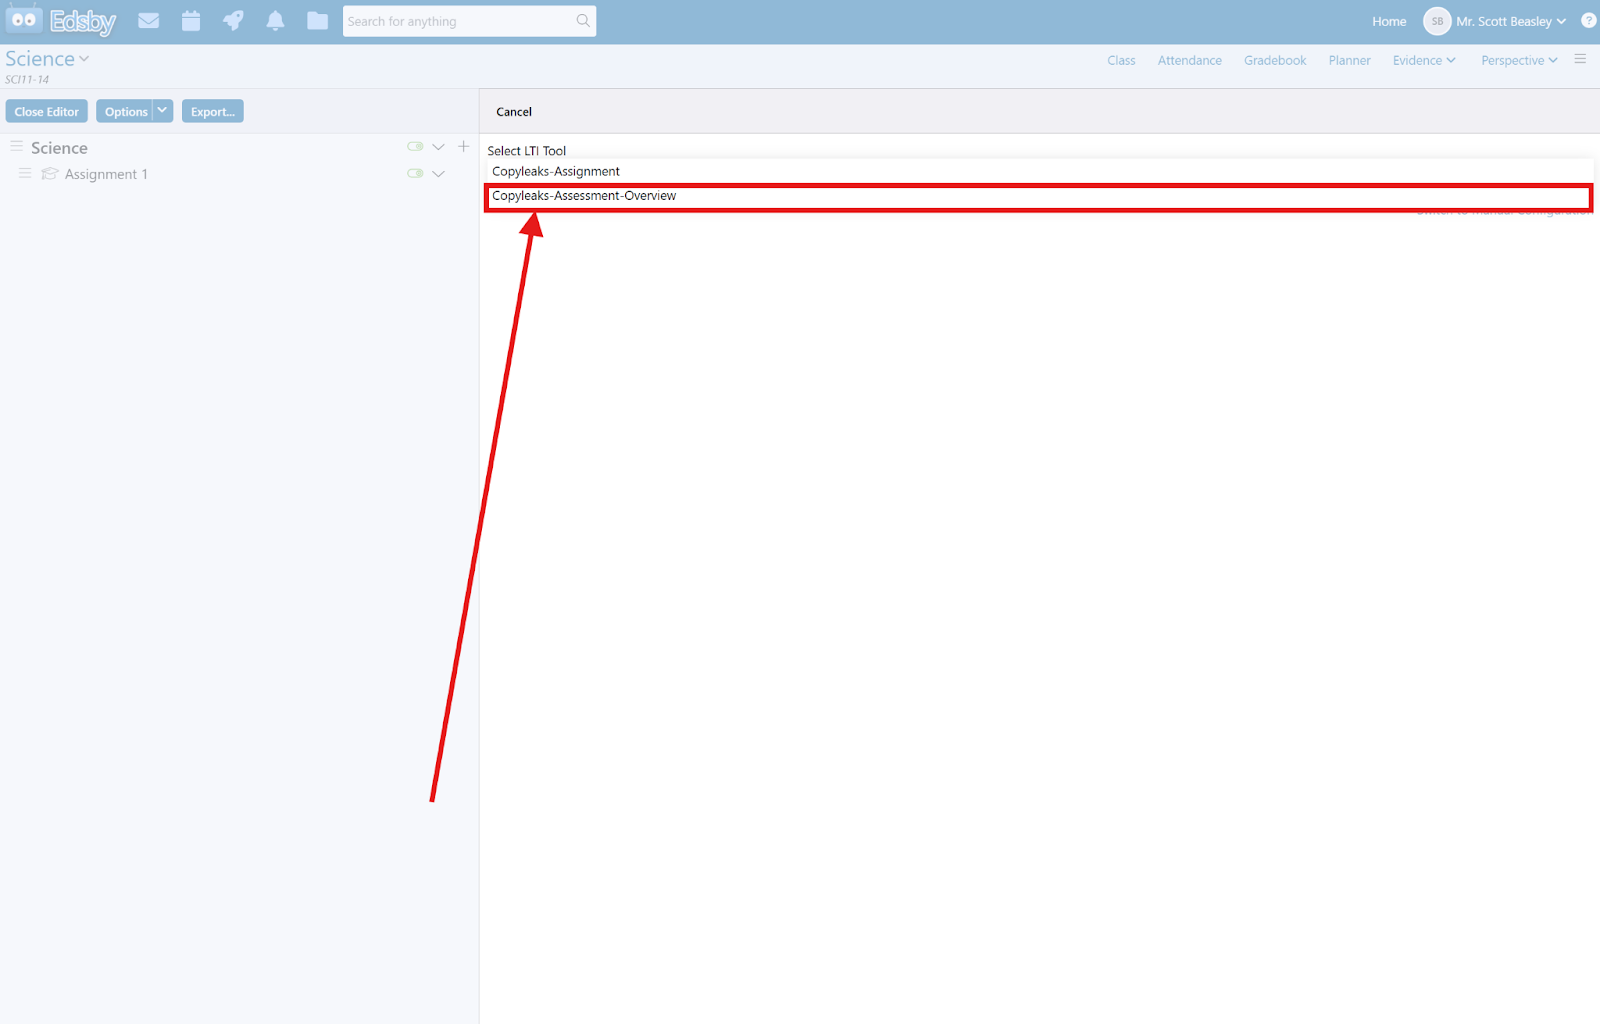Screen dimensions: 1600x1024
Task: Go to the Planner tab
Action: point(1349,60)
